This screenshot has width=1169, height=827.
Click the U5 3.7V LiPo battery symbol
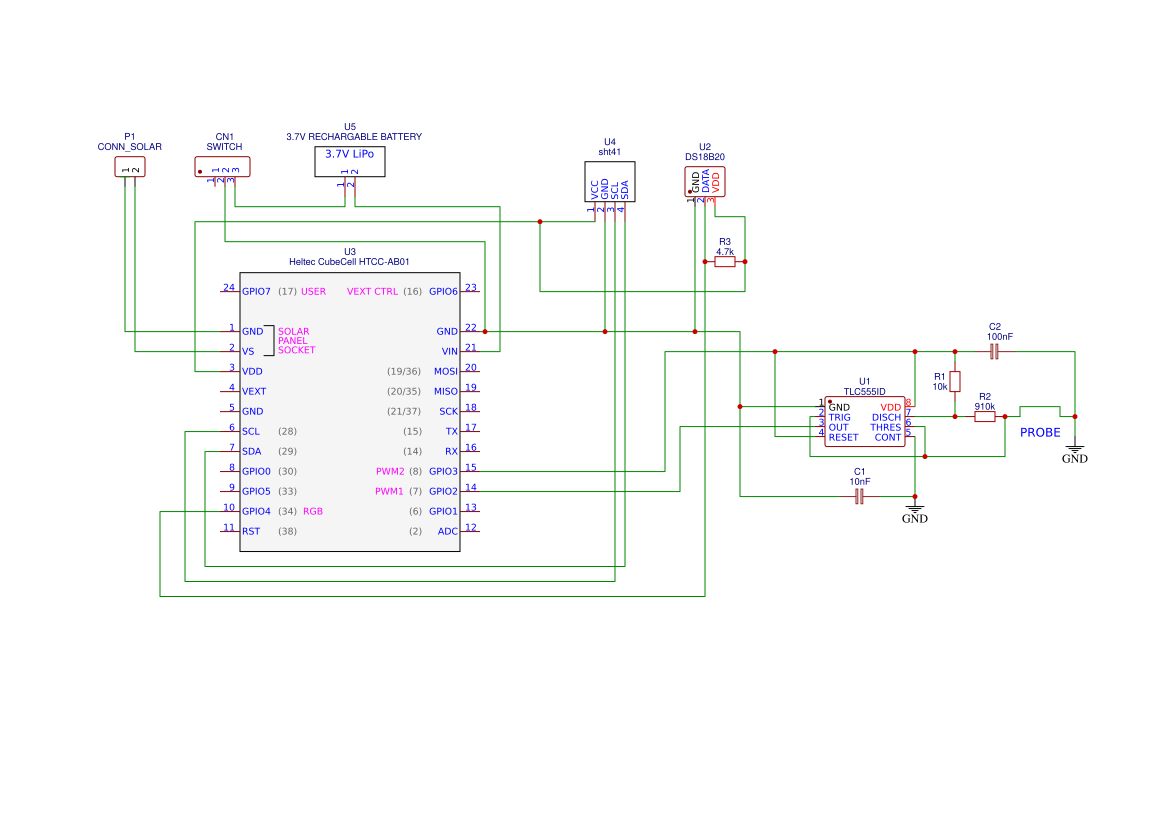coord(349,161)
